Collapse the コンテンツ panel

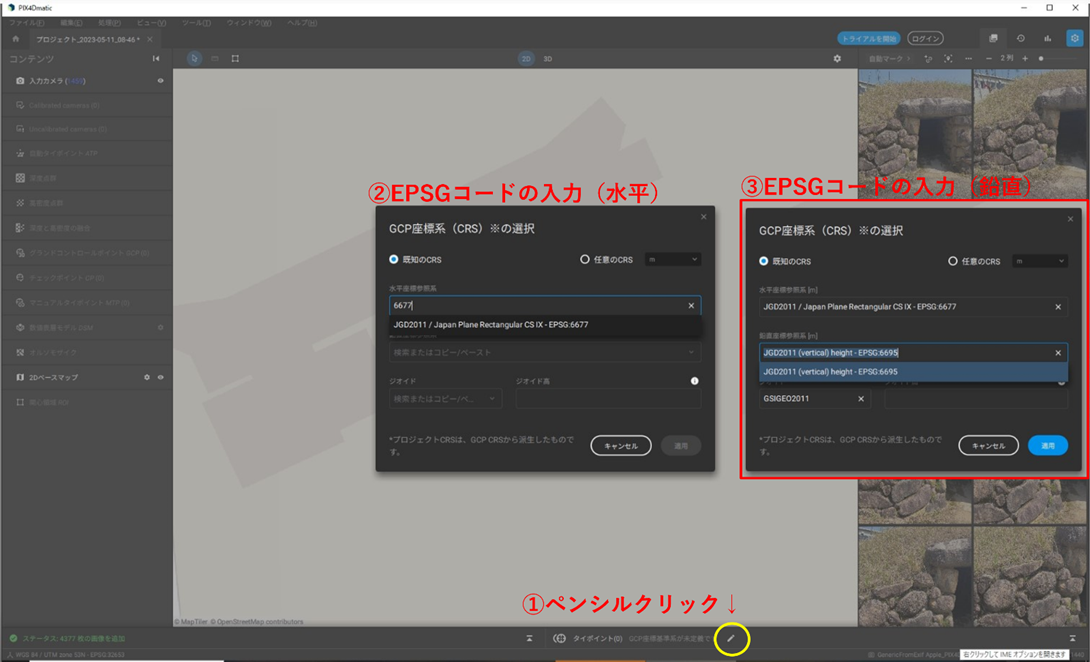click(156, 58)
